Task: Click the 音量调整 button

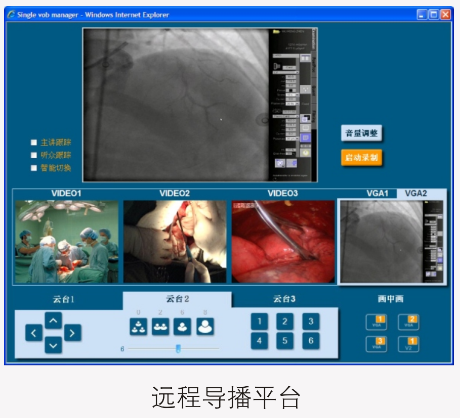Action: pyautogui.click(x=362, y=133)
